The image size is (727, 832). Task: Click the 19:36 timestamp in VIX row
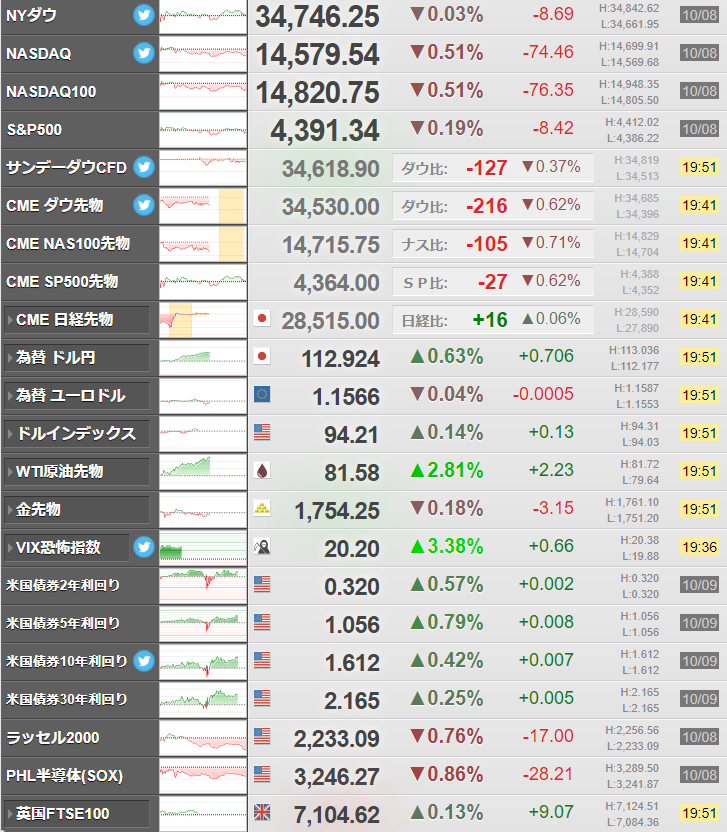699,547
